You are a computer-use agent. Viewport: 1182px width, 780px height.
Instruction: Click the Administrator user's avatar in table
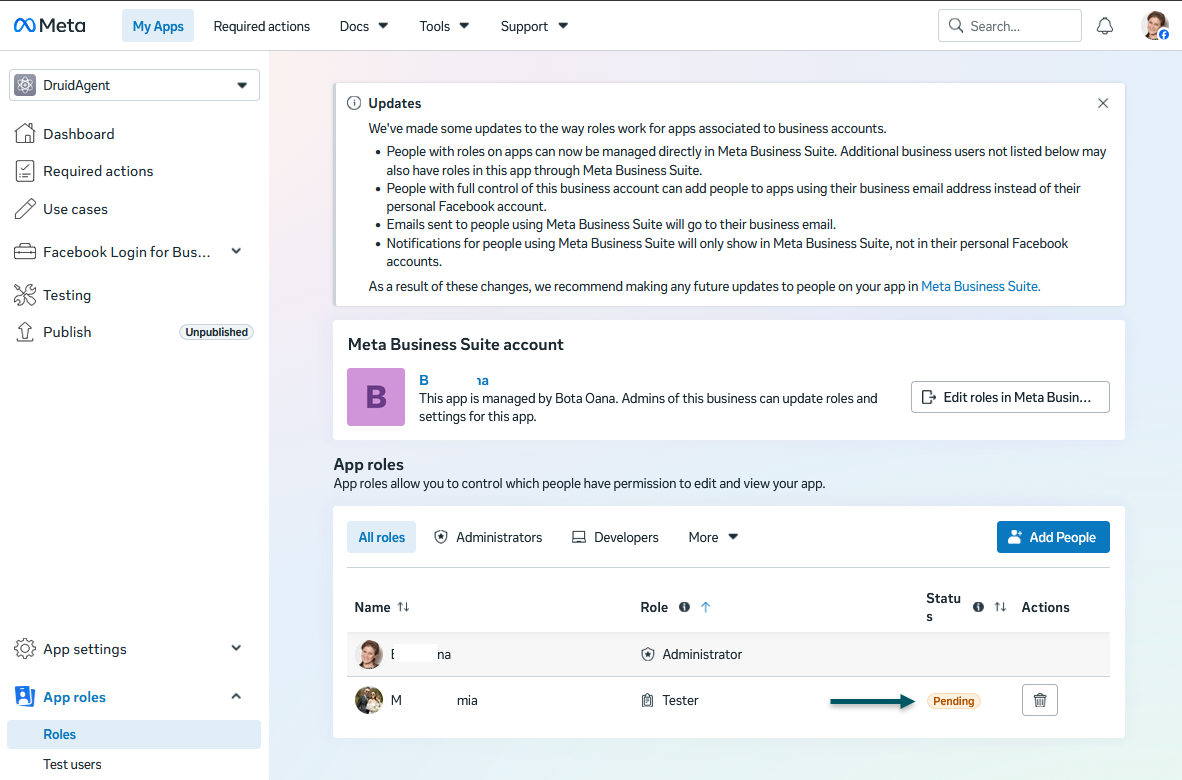[x=369, y=654]
